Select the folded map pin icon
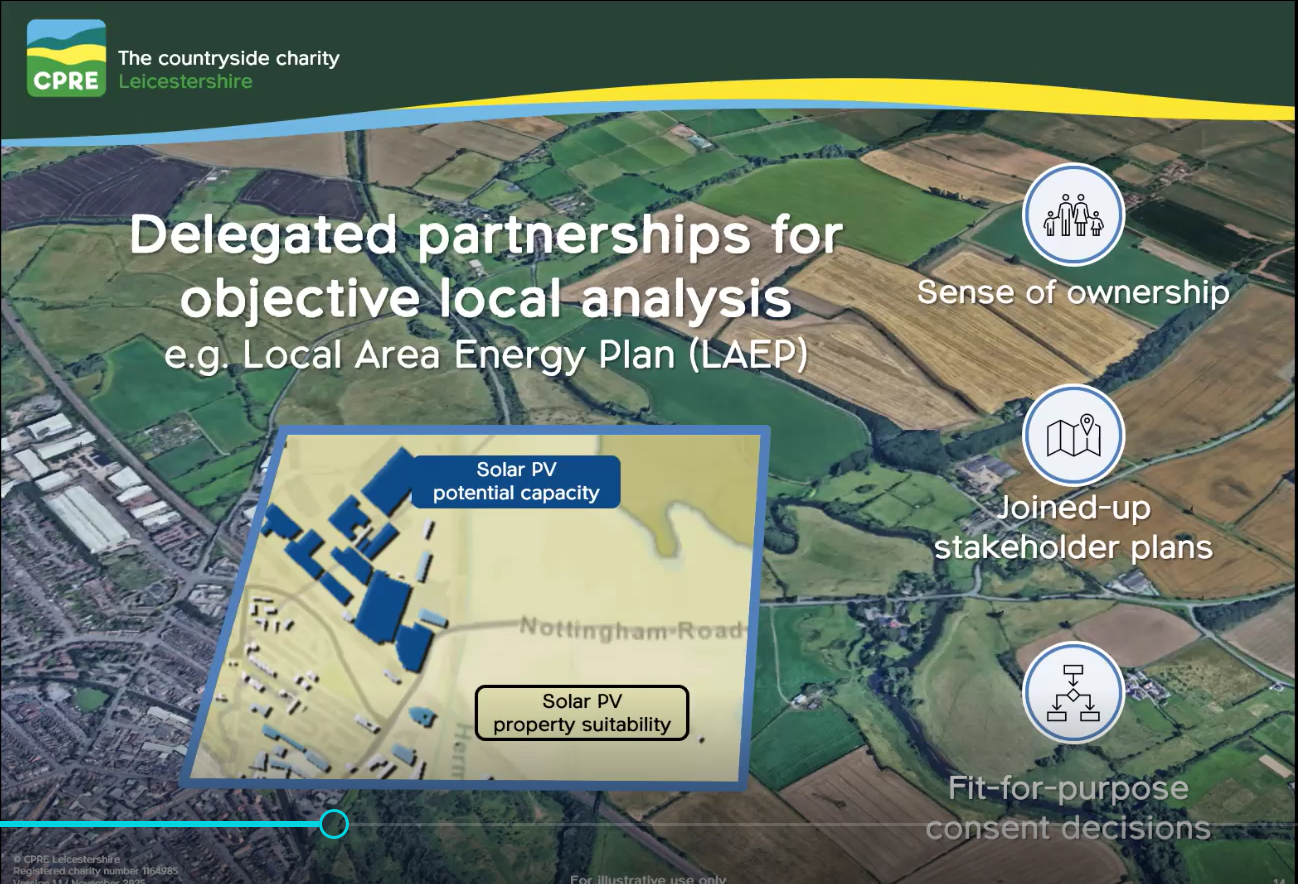The width and height of the screenshot is (1298, 884). pyautogui.click(x=1074, y=435)
